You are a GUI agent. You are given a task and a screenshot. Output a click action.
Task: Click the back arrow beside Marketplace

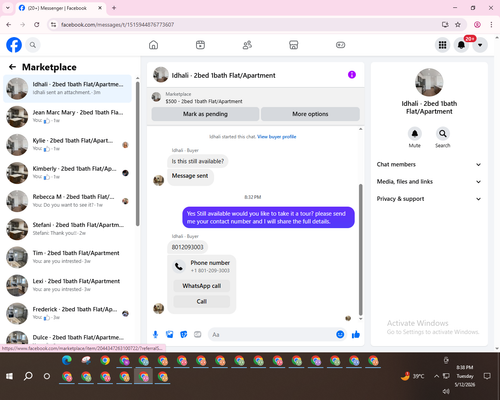[12, 67]
